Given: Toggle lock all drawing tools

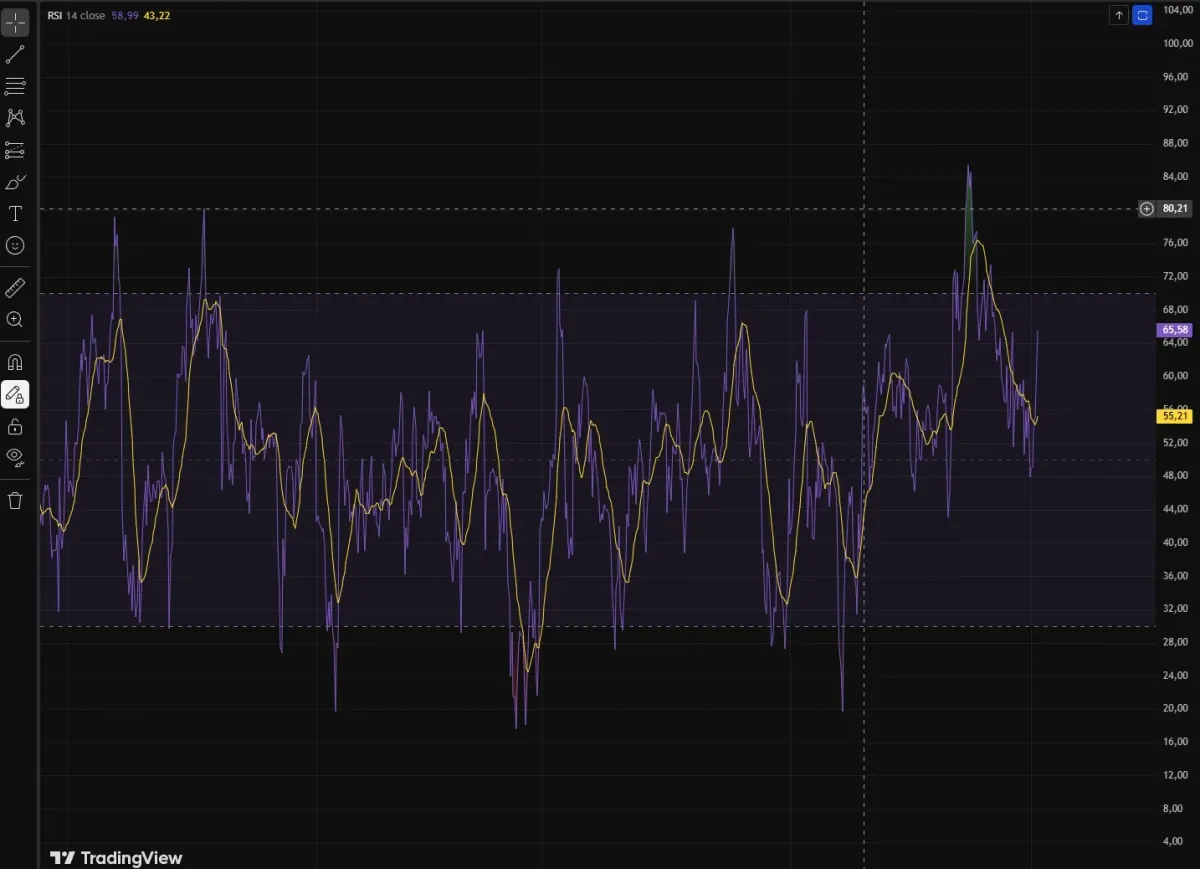Looking at the screenshot, I should 15,427.
